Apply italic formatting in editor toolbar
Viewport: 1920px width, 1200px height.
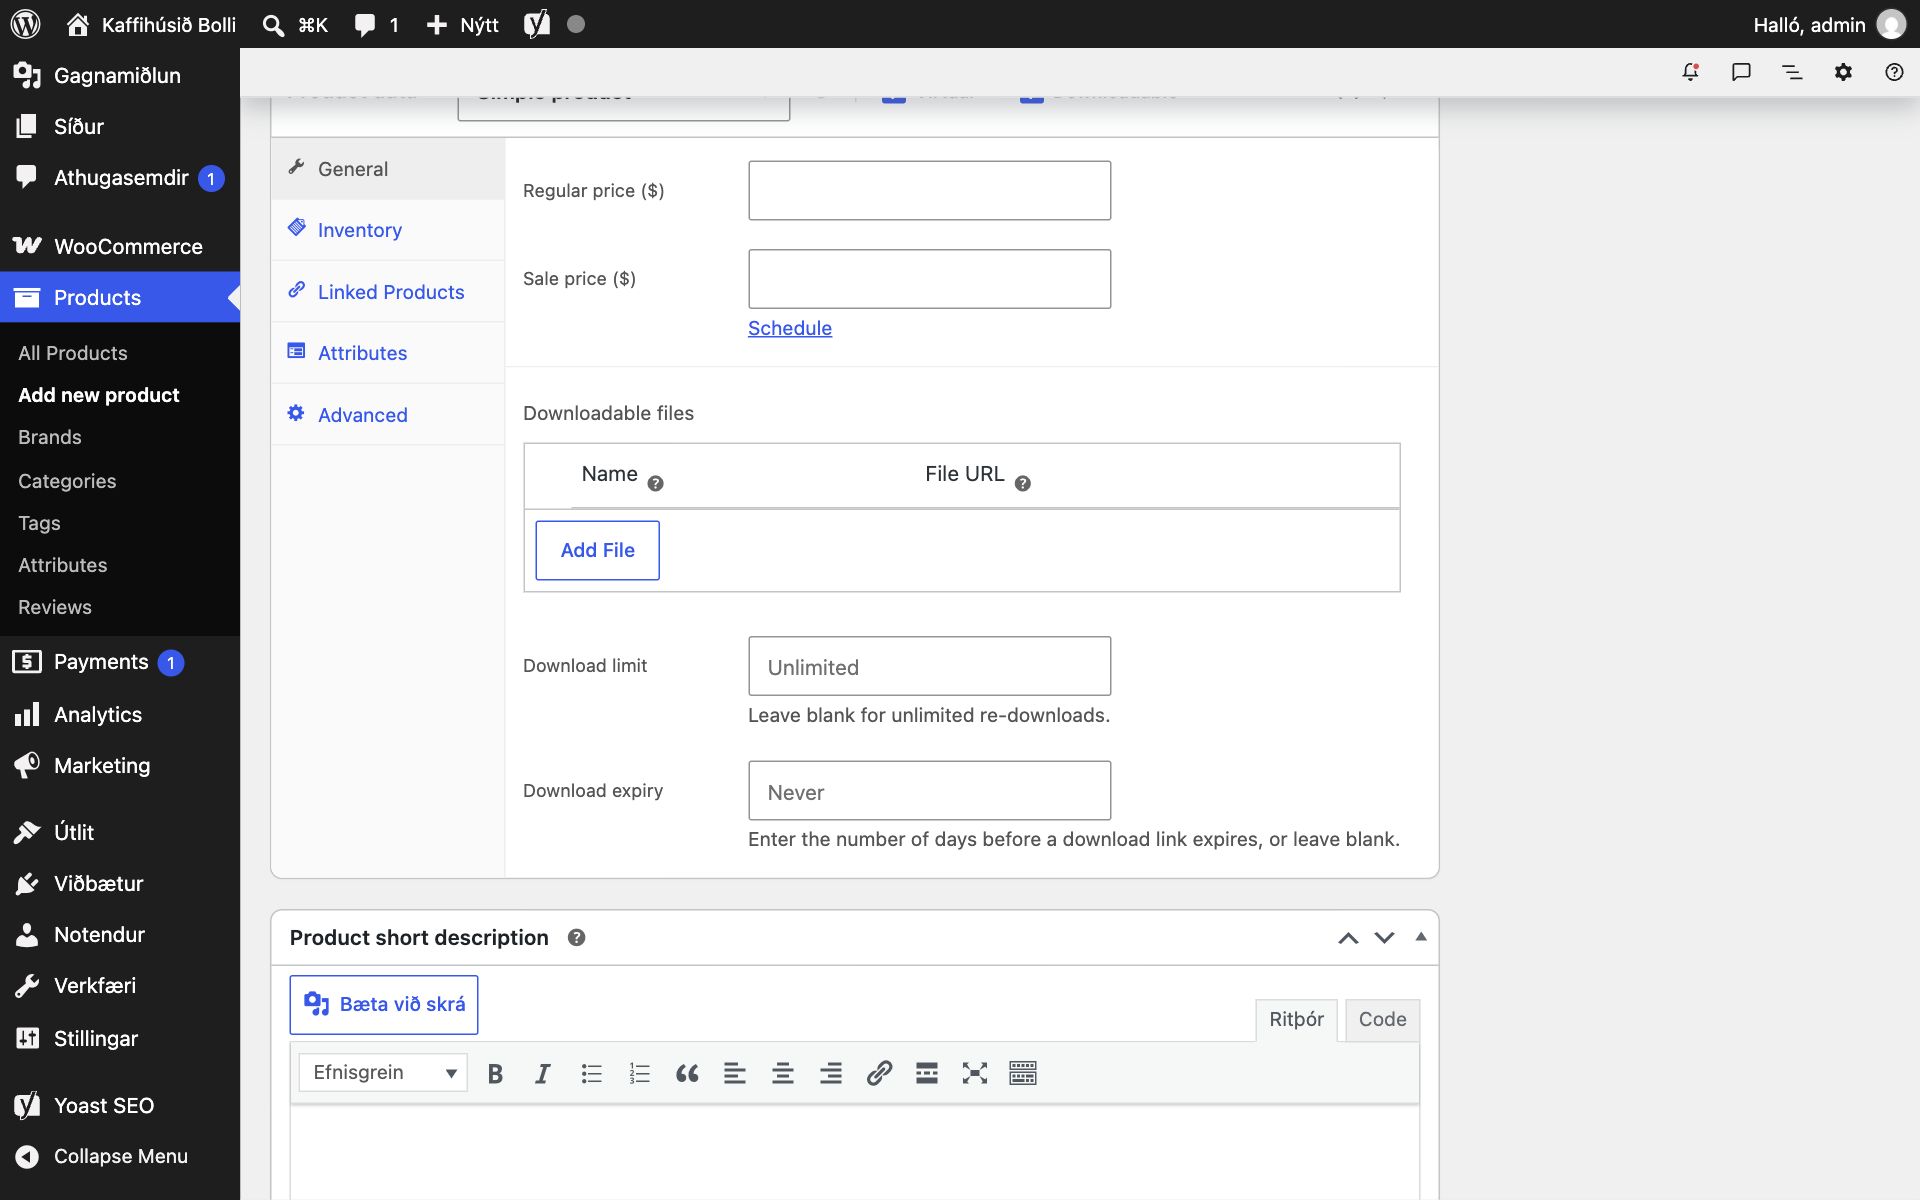pyautogui.click(x=543, y=1073)
